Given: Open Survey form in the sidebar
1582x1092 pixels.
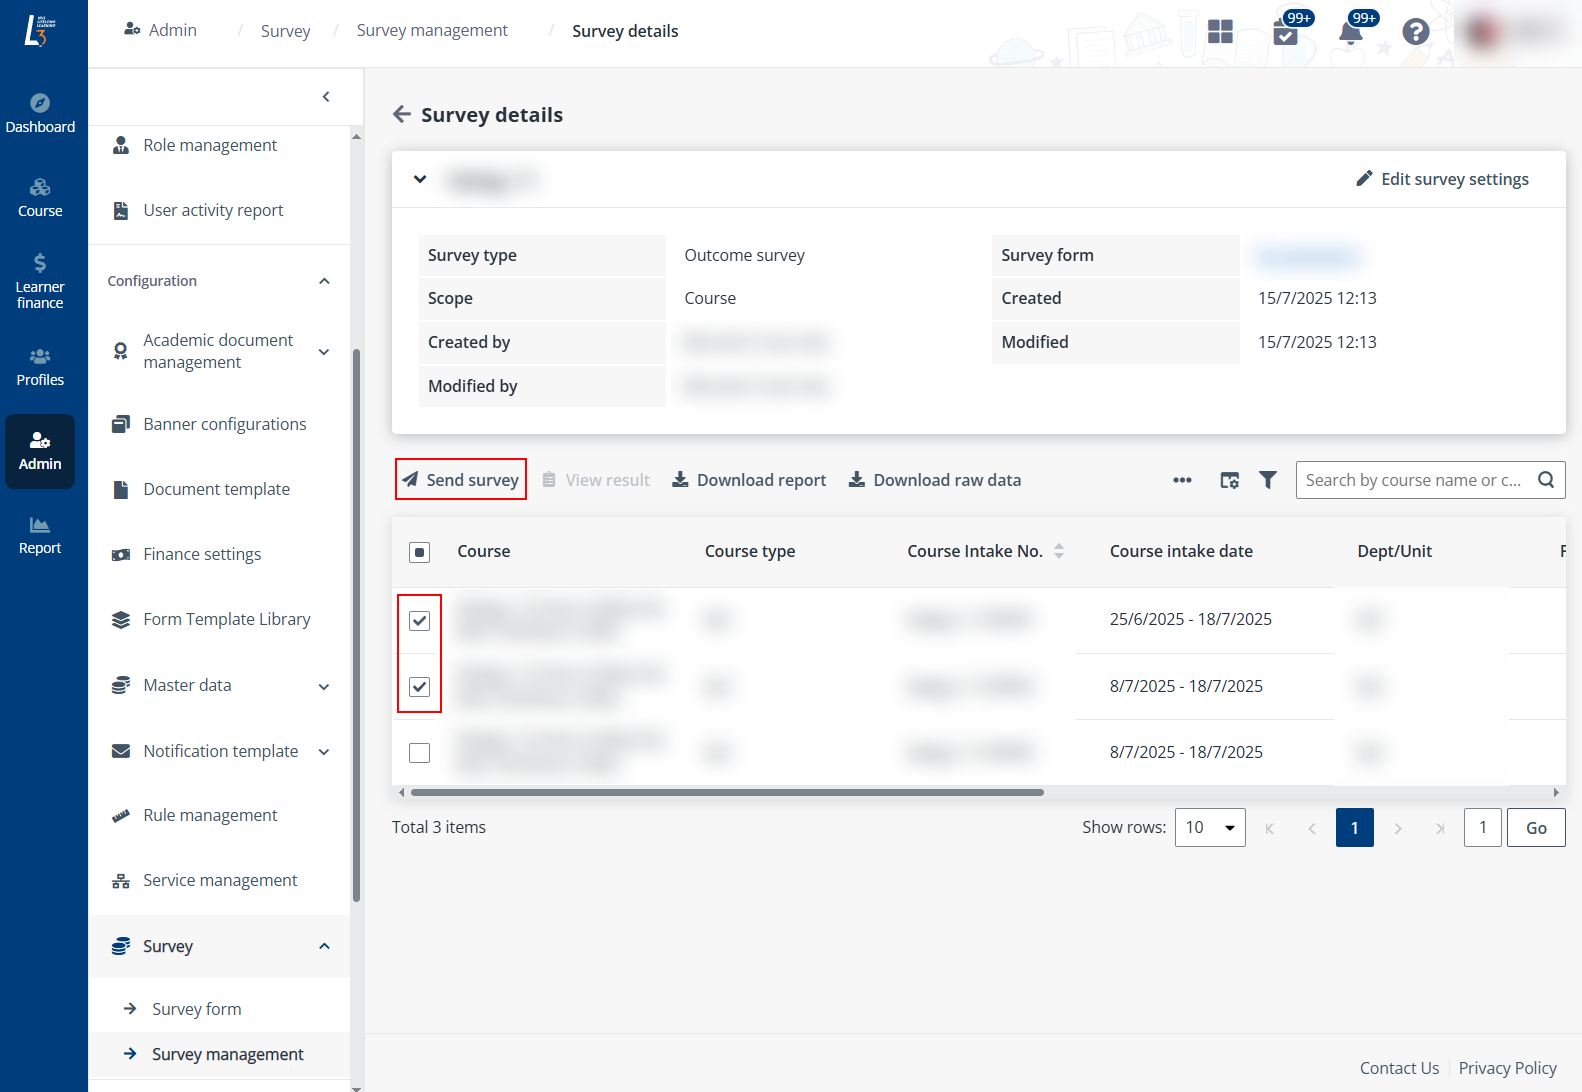Looking at the screenshot, I should (x=196, y=1009).
